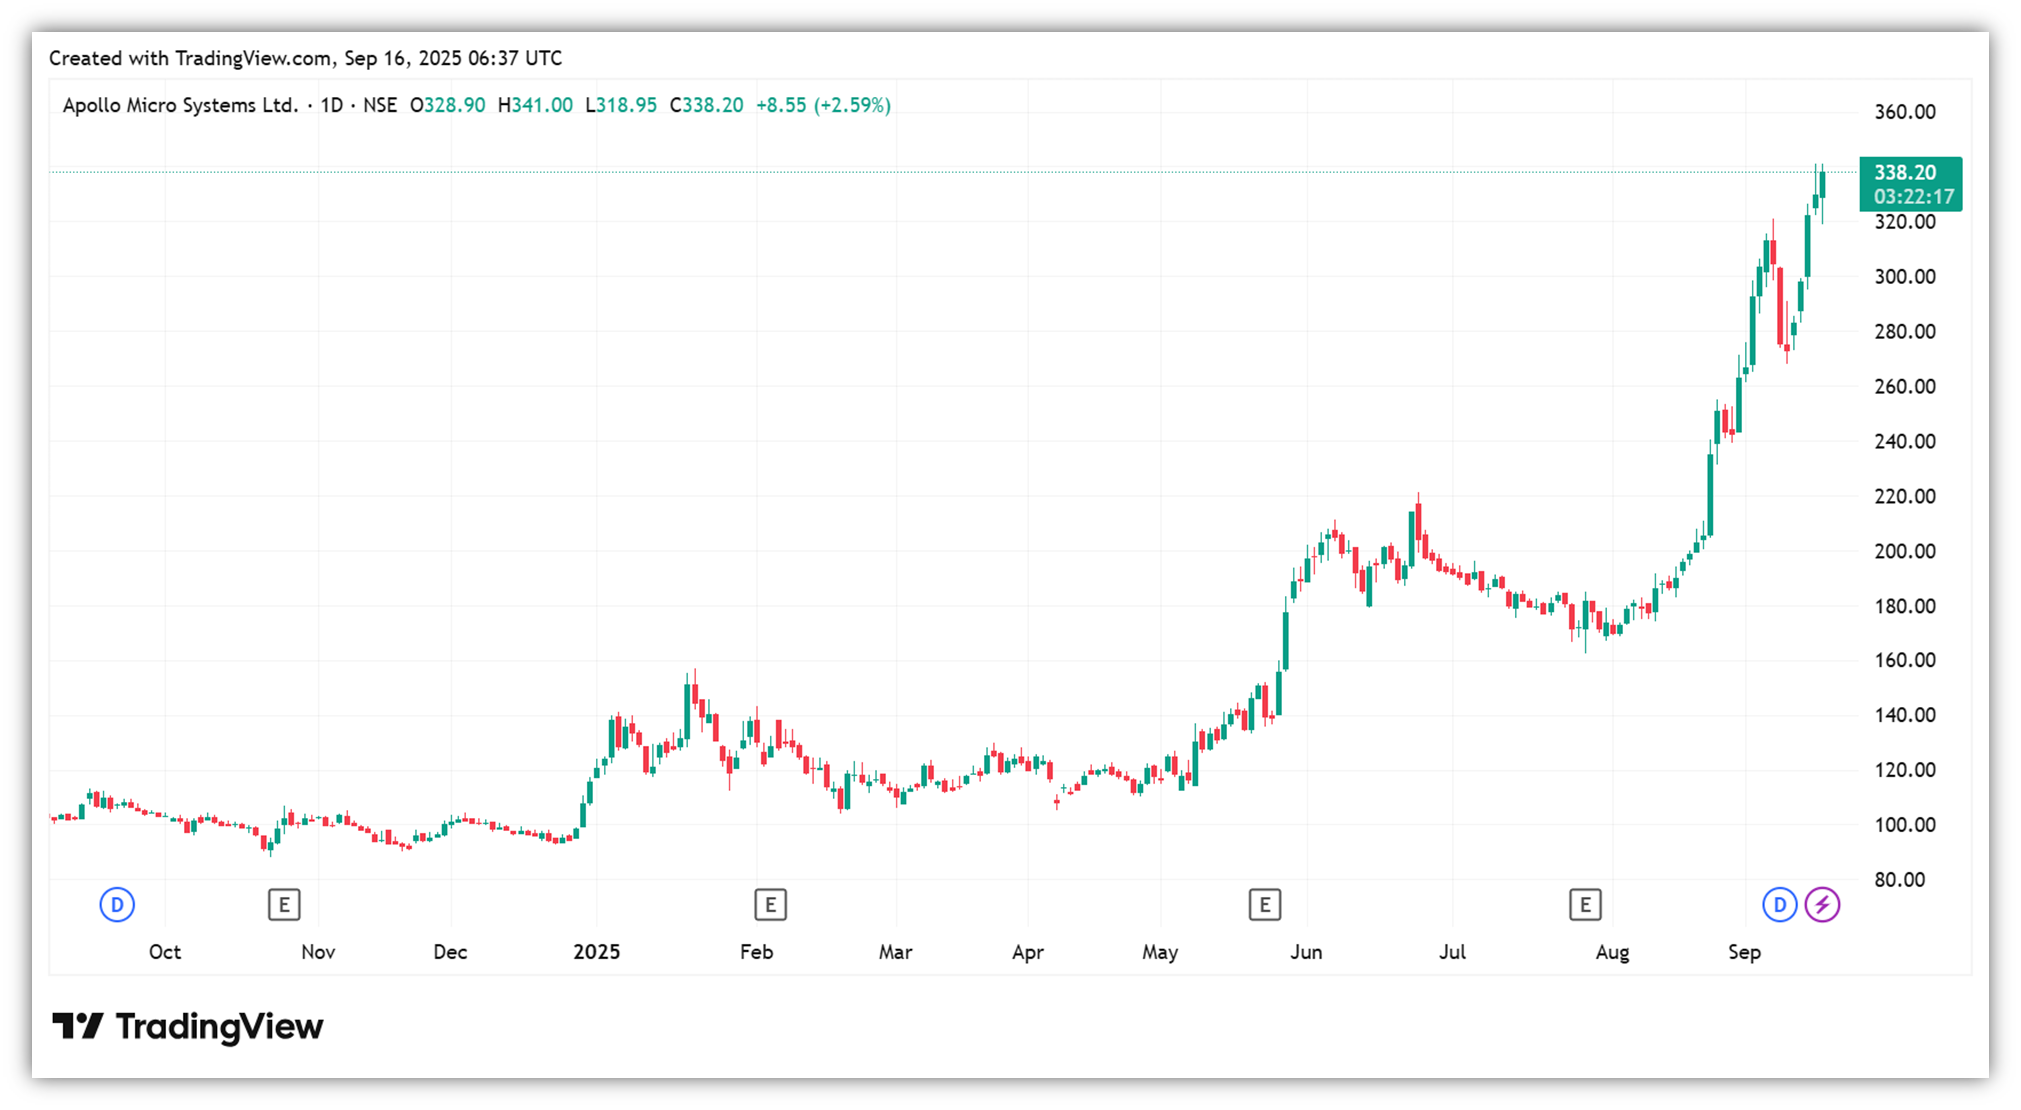Click the earnings marker just before June

[x=1264, y=905]
